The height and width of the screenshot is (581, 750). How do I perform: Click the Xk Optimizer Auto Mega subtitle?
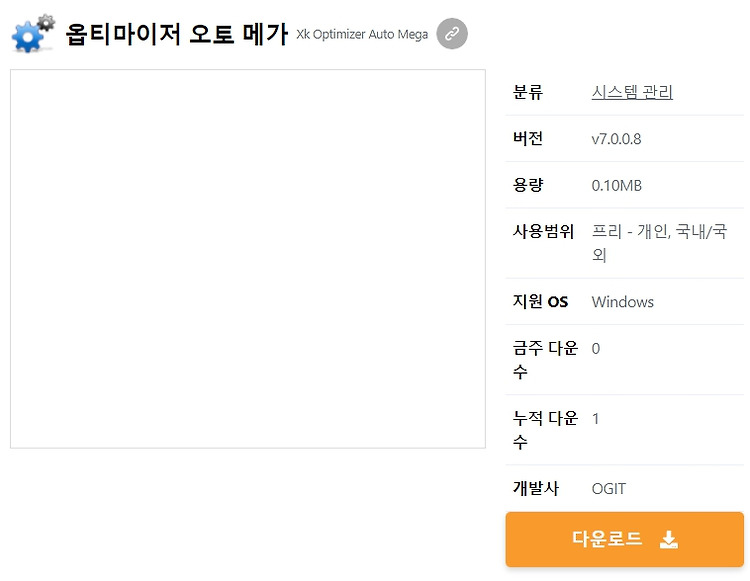point(362,34)
